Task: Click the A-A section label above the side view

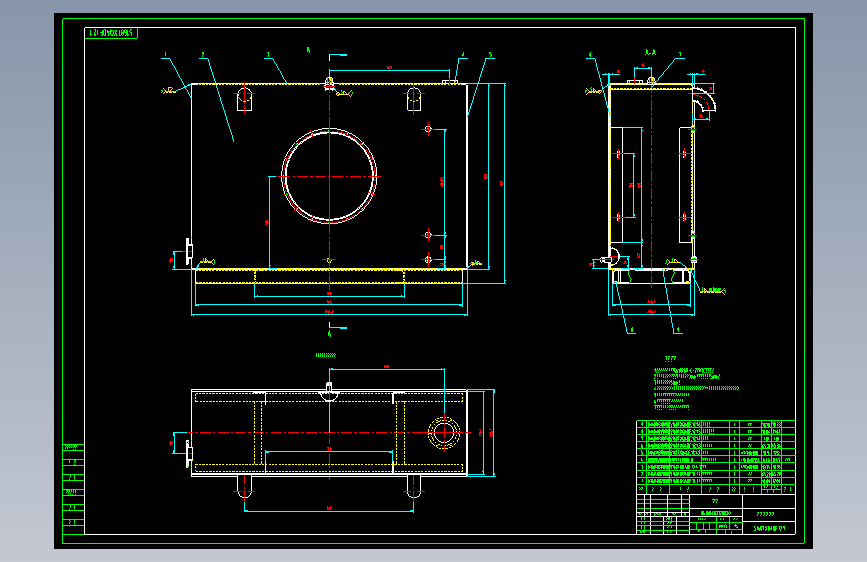Action: pos(650,53)
